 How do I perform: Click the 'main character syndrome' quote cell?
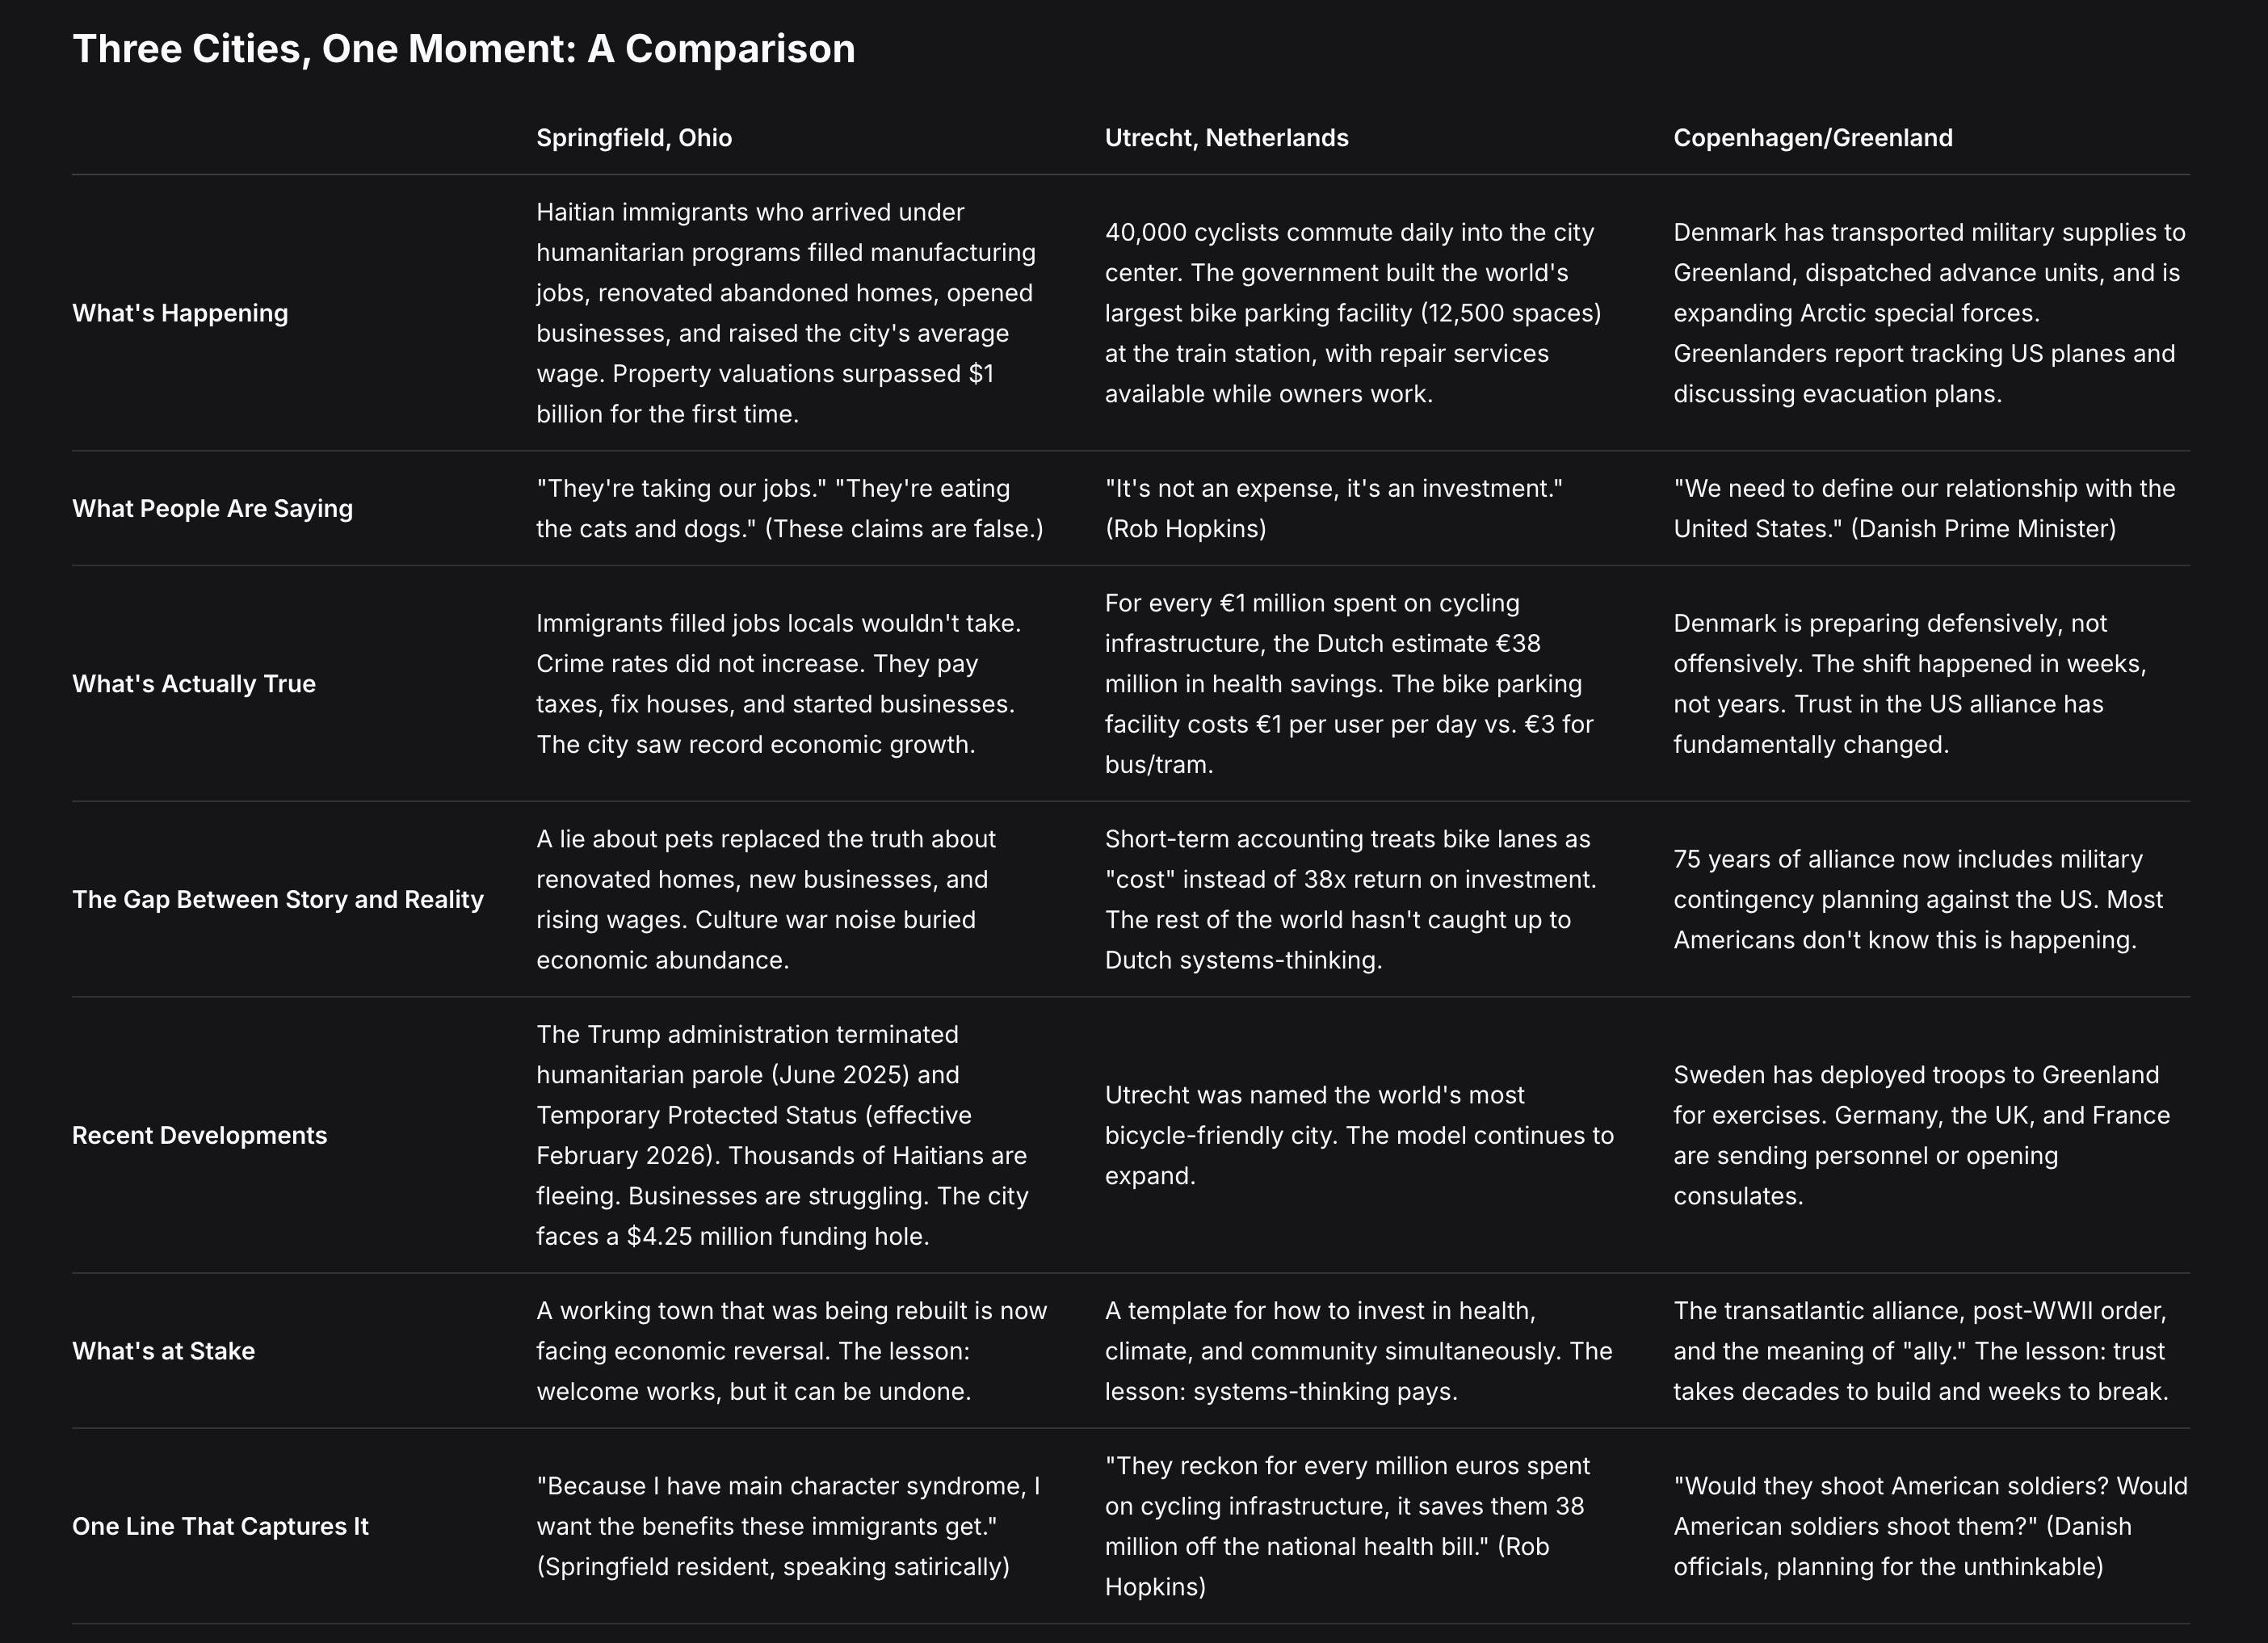pyautogui.click(x=788, y=1526)
